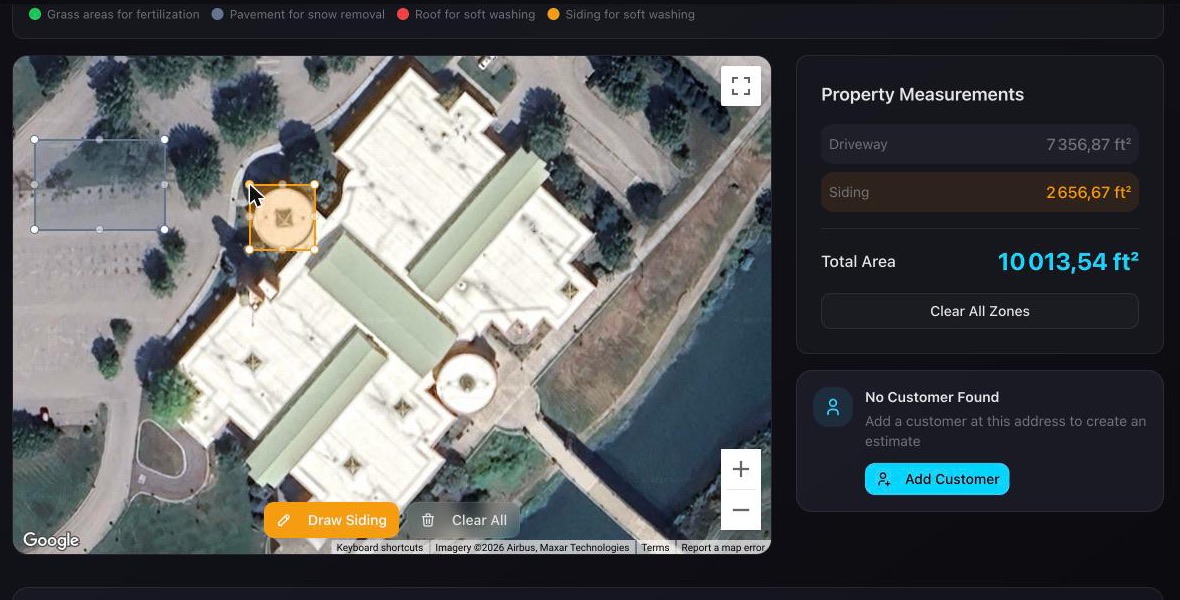Select the gray driveway zone rectangle
The width and height of the screenshot is (1180, 600).
point(99,184)
